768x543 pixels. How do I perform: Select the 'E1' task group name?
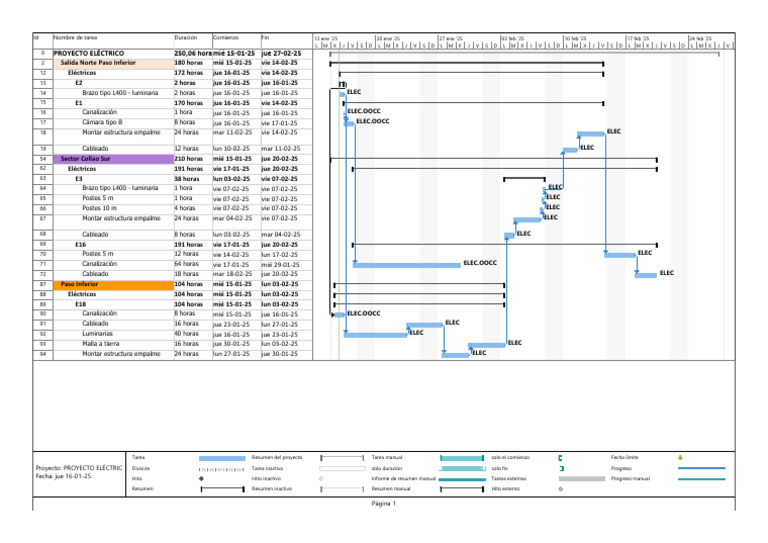[79, 103]
